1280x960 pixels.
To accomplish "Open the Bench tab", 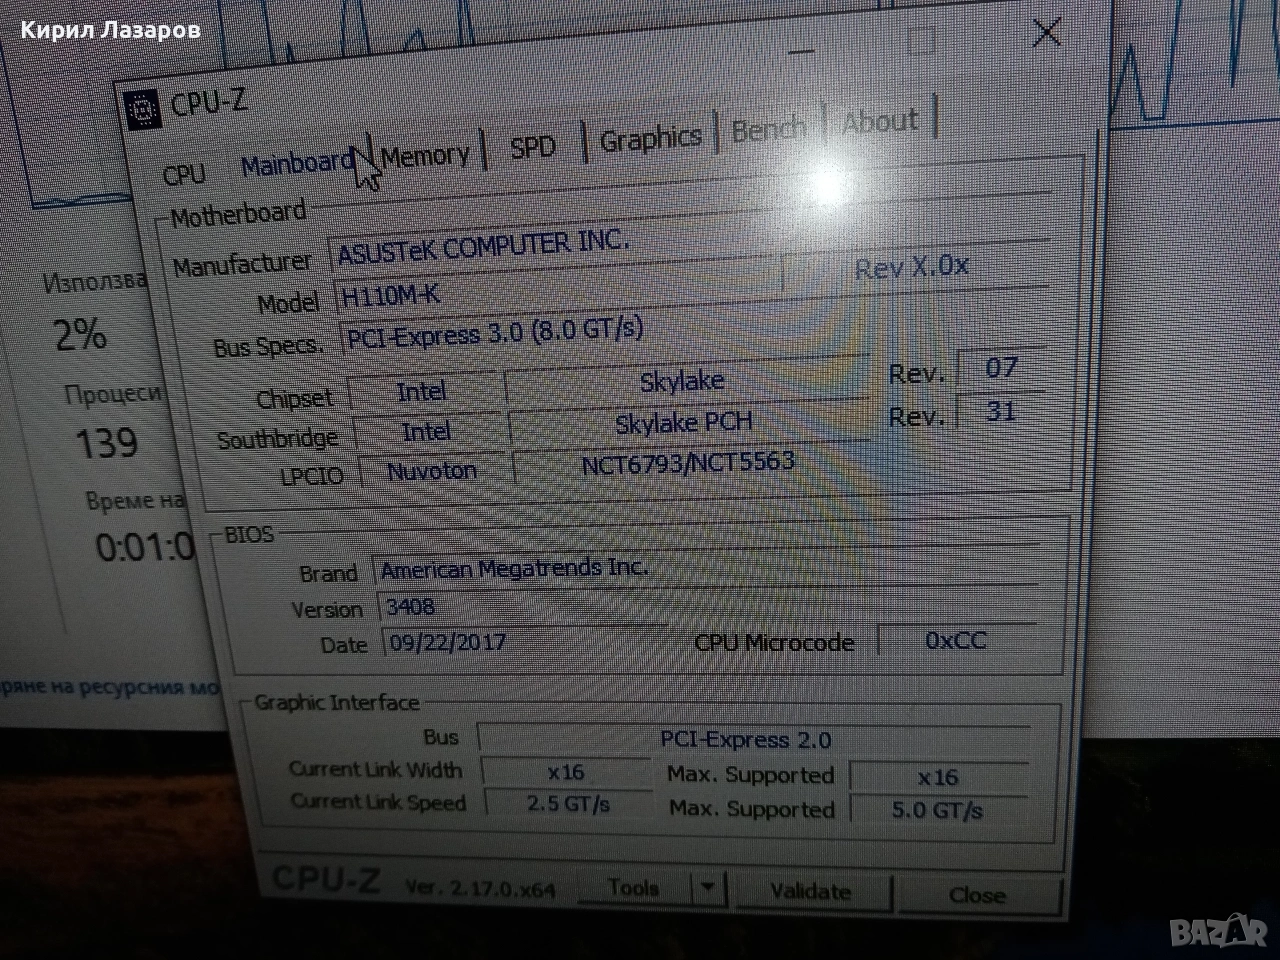I will coord(768,130).
